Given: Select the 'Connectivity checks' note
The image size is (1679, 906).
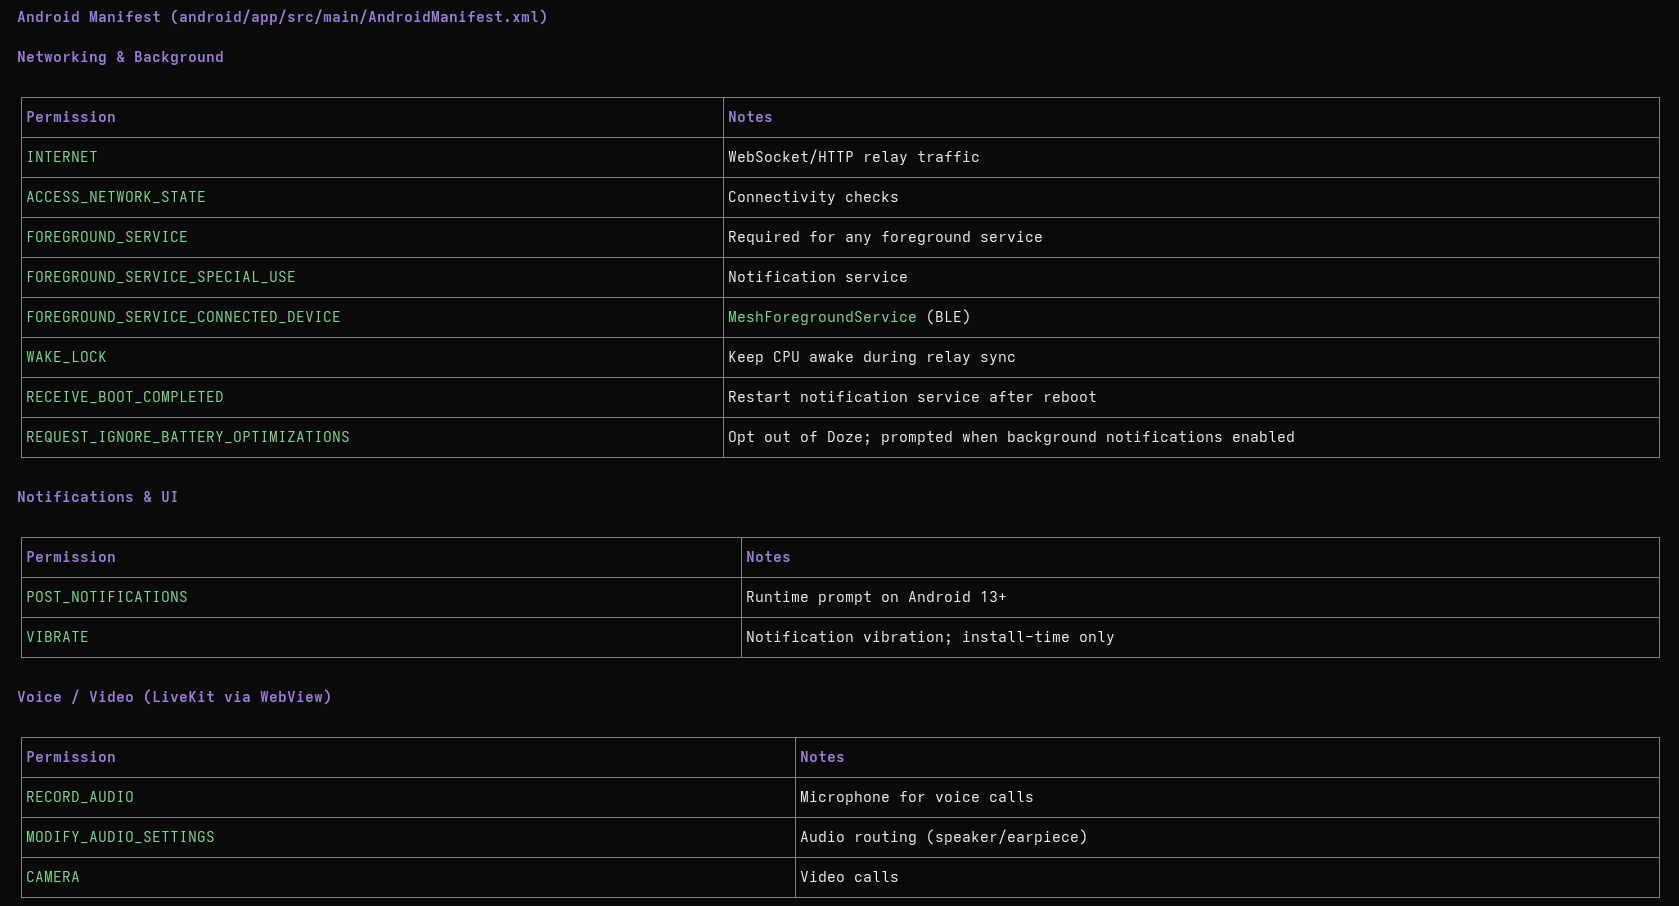Looking at the screenshot, I should 813,197.
